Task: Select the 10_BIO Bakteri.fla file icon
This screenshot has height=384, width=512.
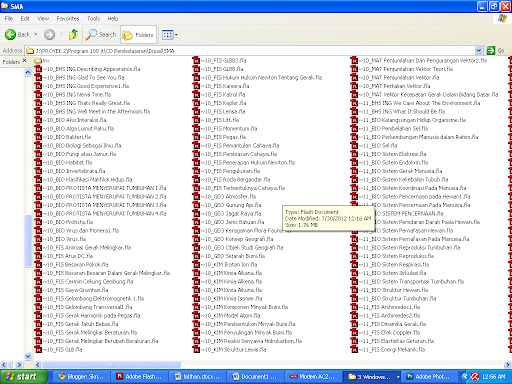Action: [38, 137]
